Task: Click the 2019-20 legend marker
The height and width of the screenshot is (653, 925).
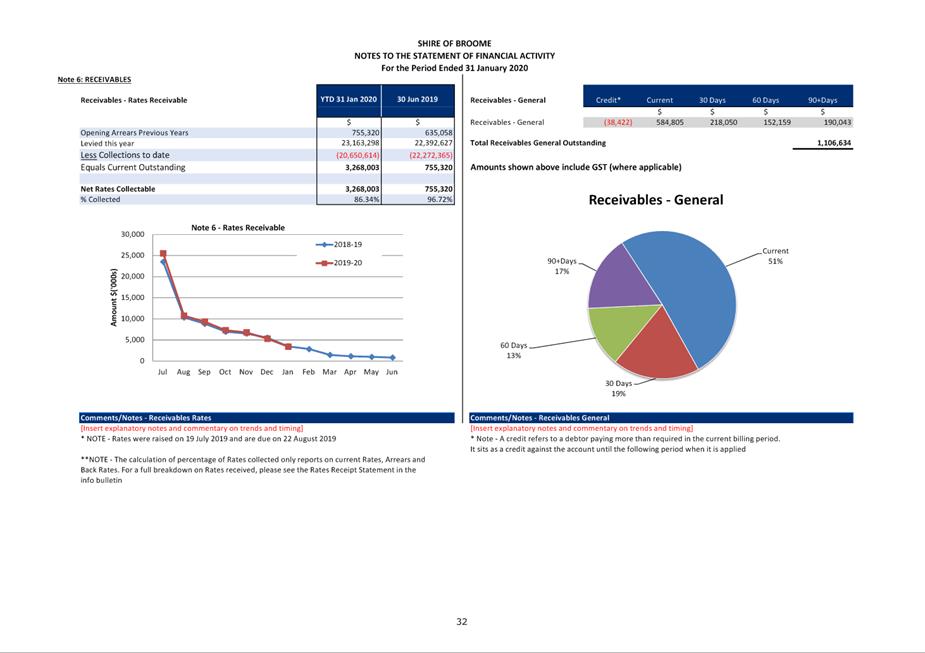Action: point(323,263)
